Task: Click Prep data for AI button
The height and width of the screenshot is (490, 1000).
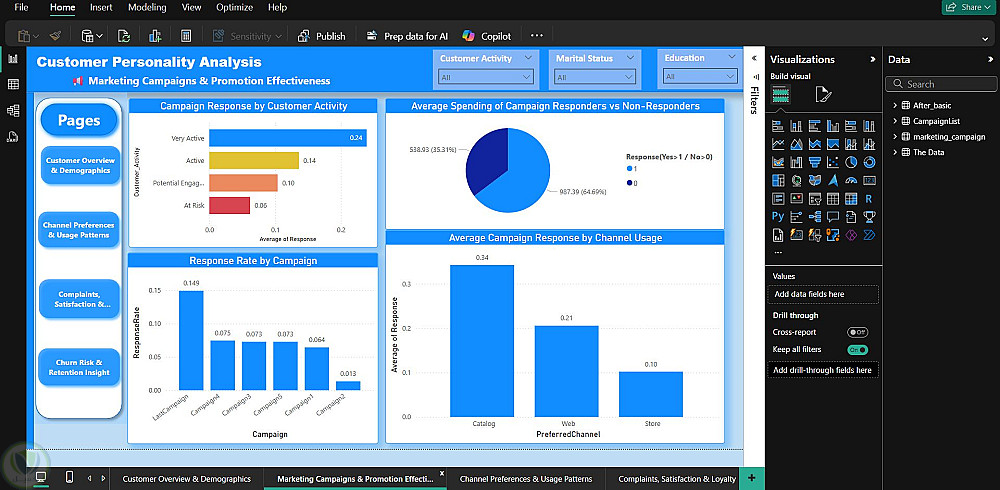Action: coord(407,36)
